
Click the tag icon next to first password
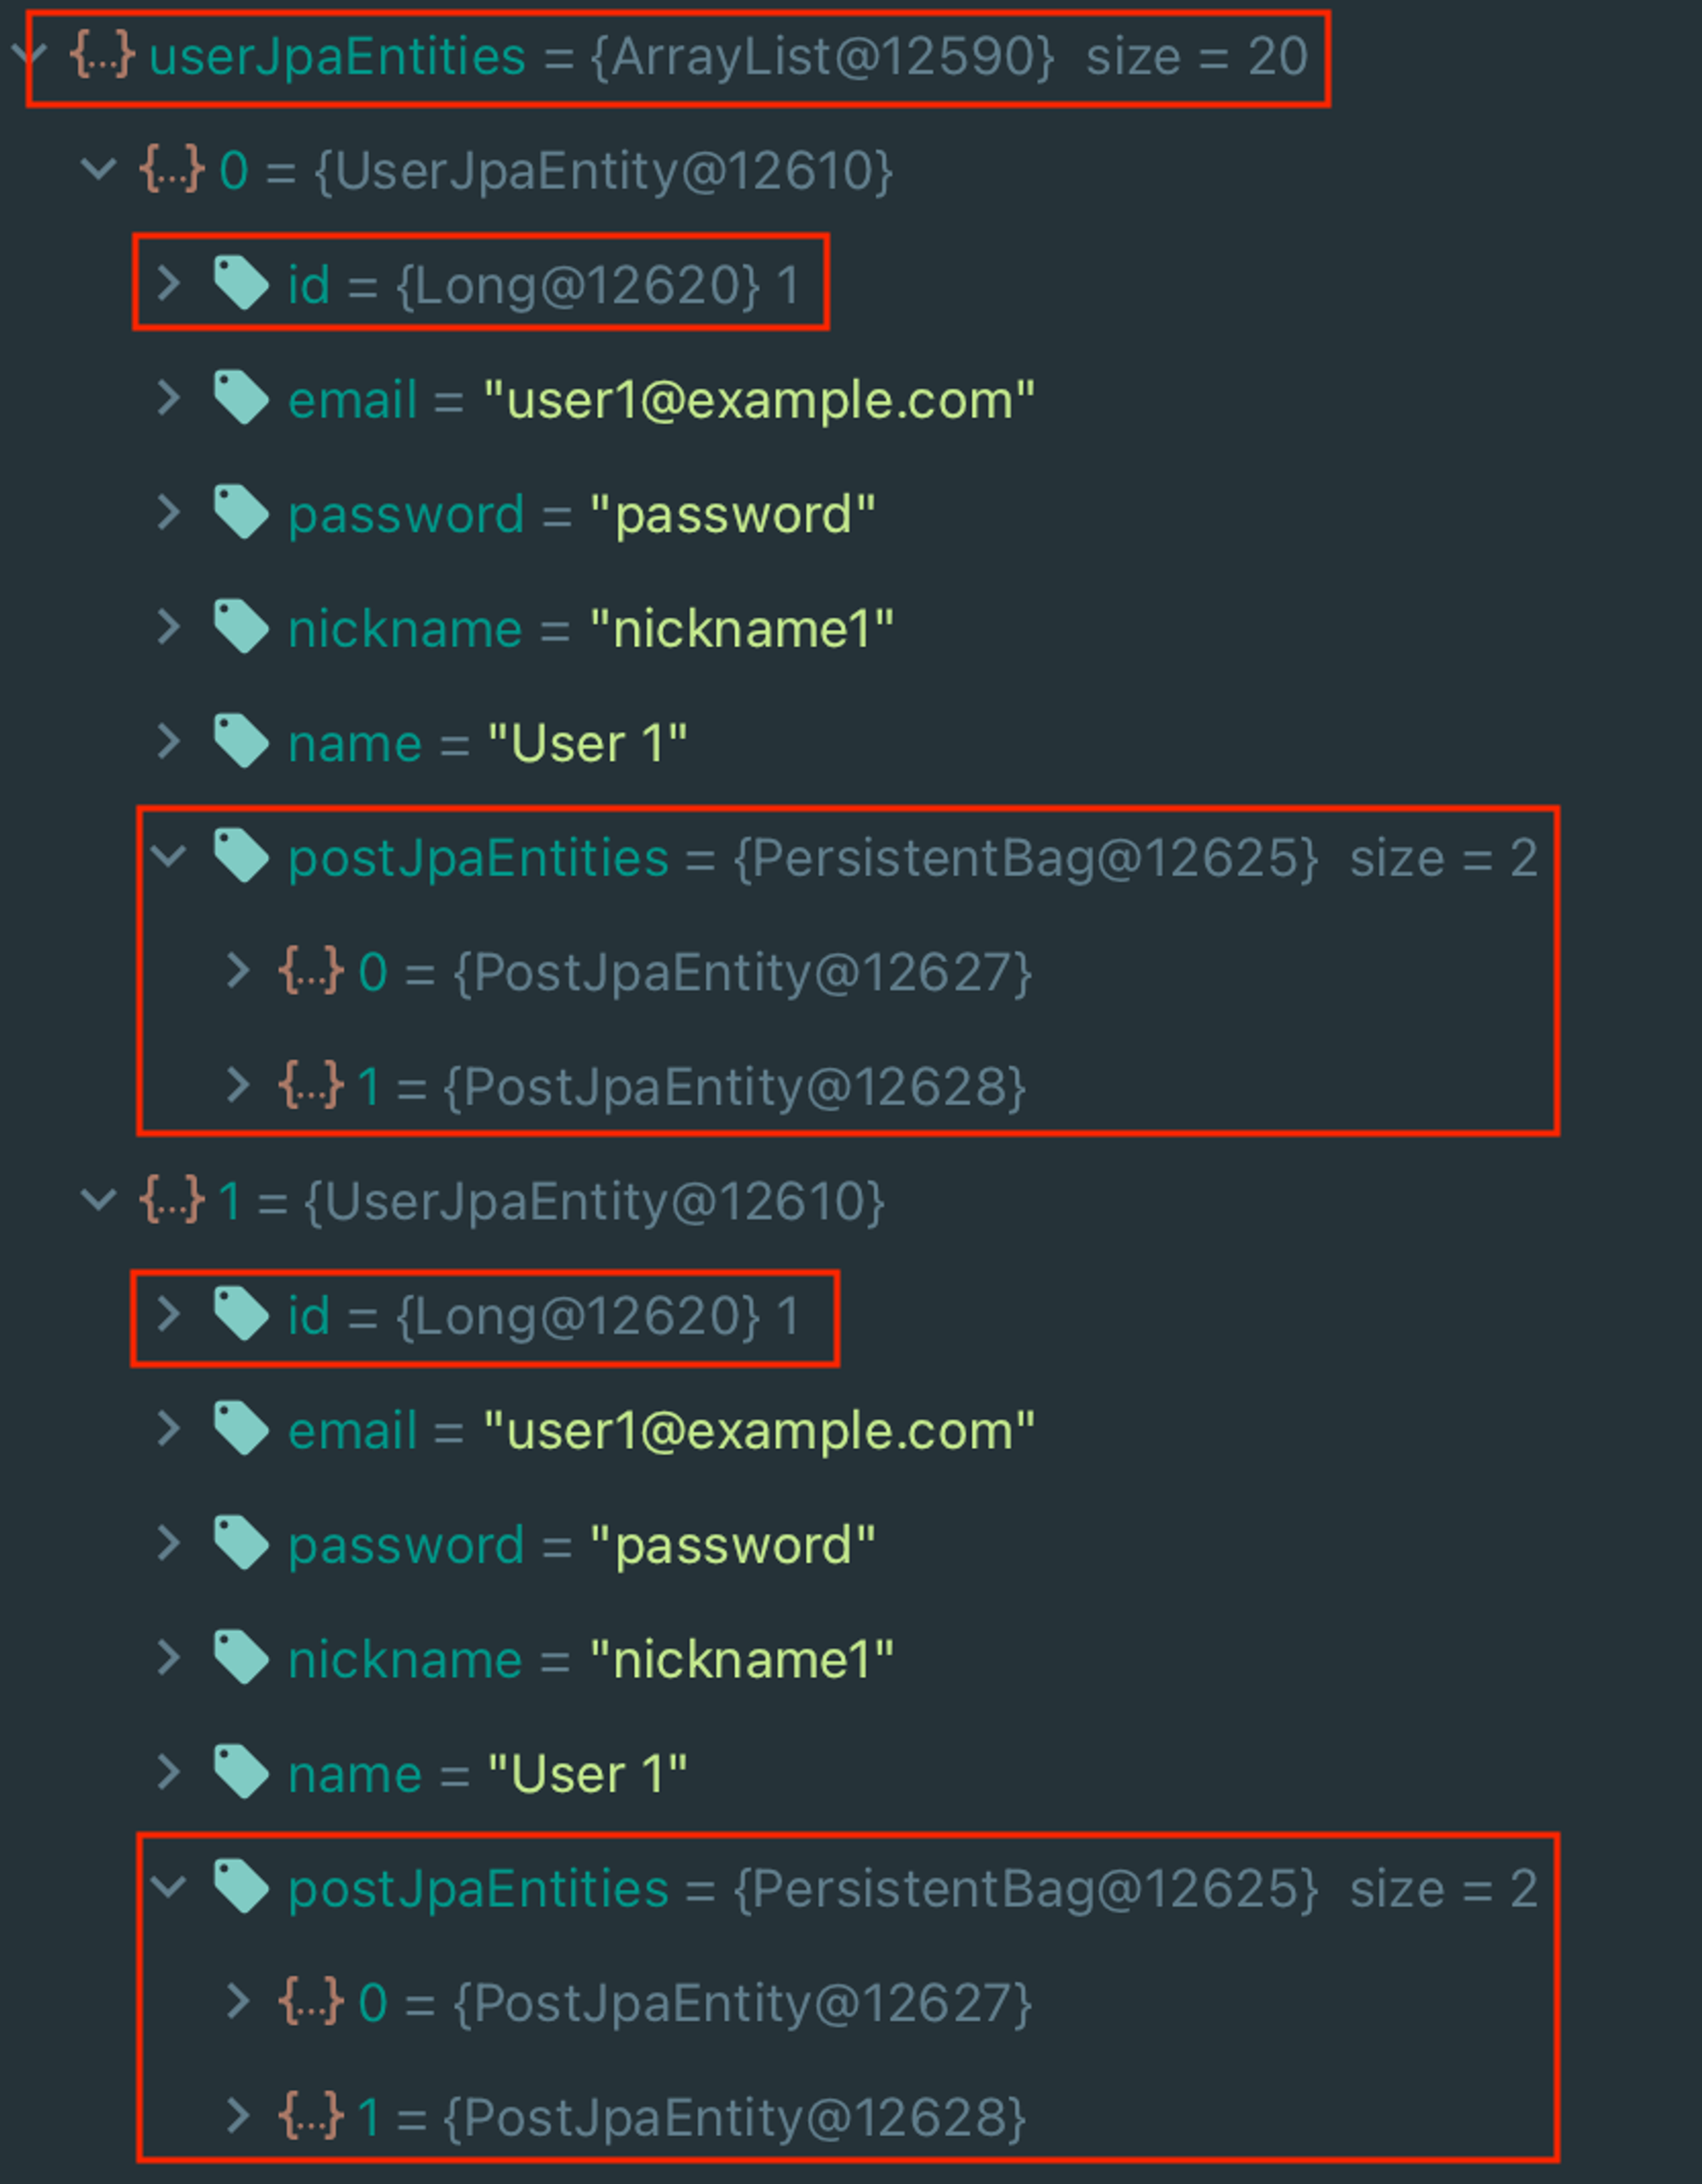pos(241,512)
